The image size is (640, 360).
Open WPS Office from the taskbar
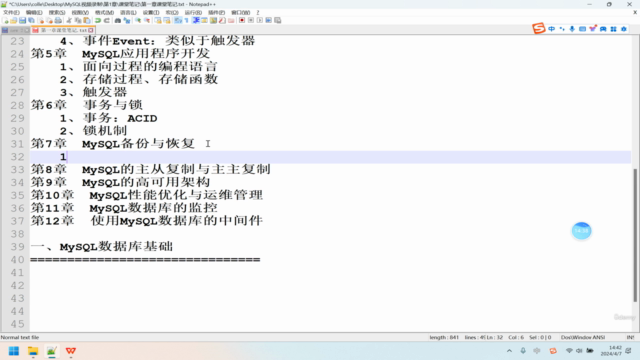(x=71, y=351)
